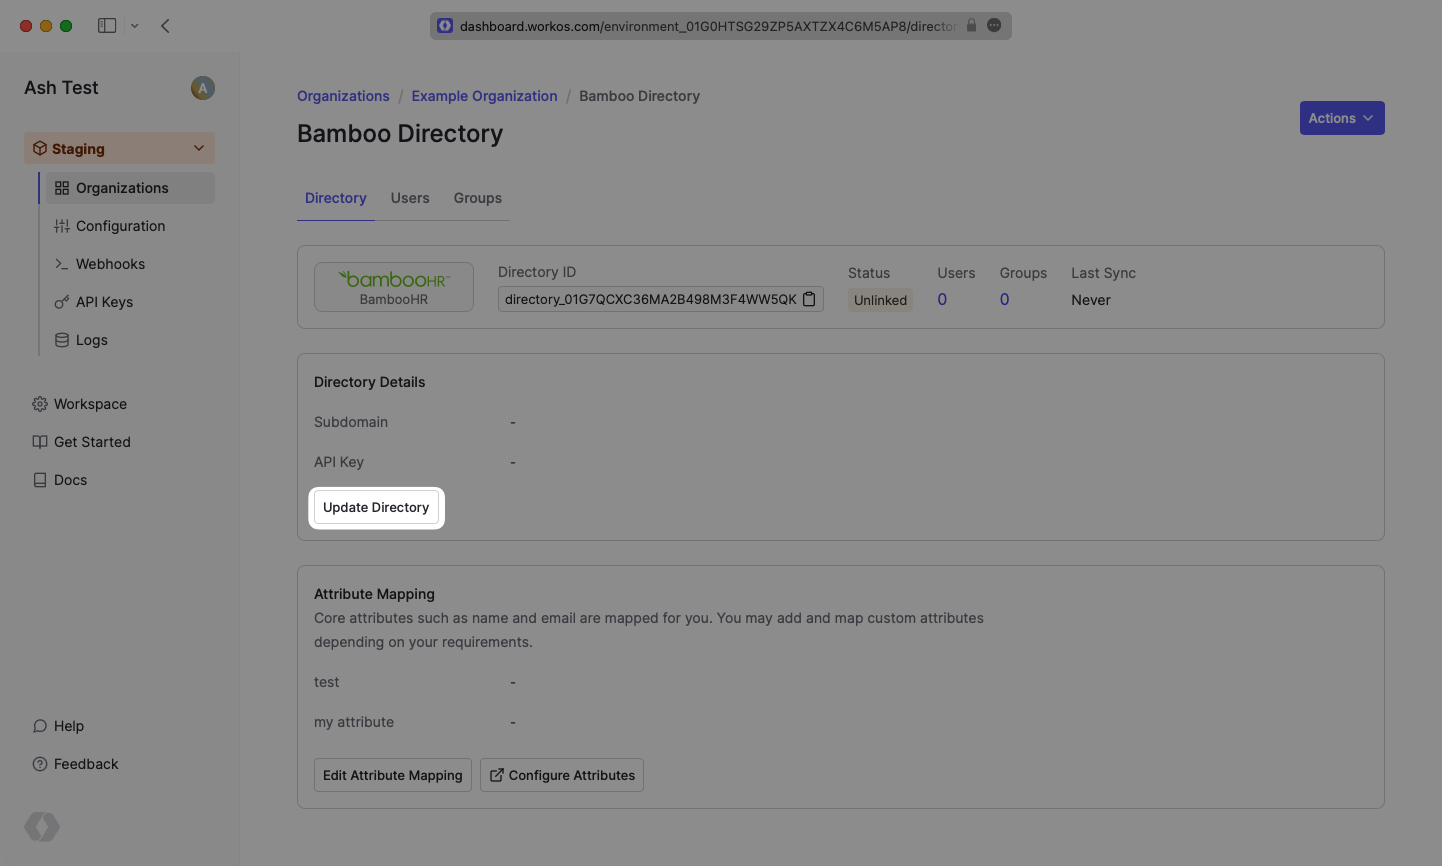Open Webhooks in the sidebar
Image resolution: width=1442 pixels, height=866 pixels.
point(110,264)
